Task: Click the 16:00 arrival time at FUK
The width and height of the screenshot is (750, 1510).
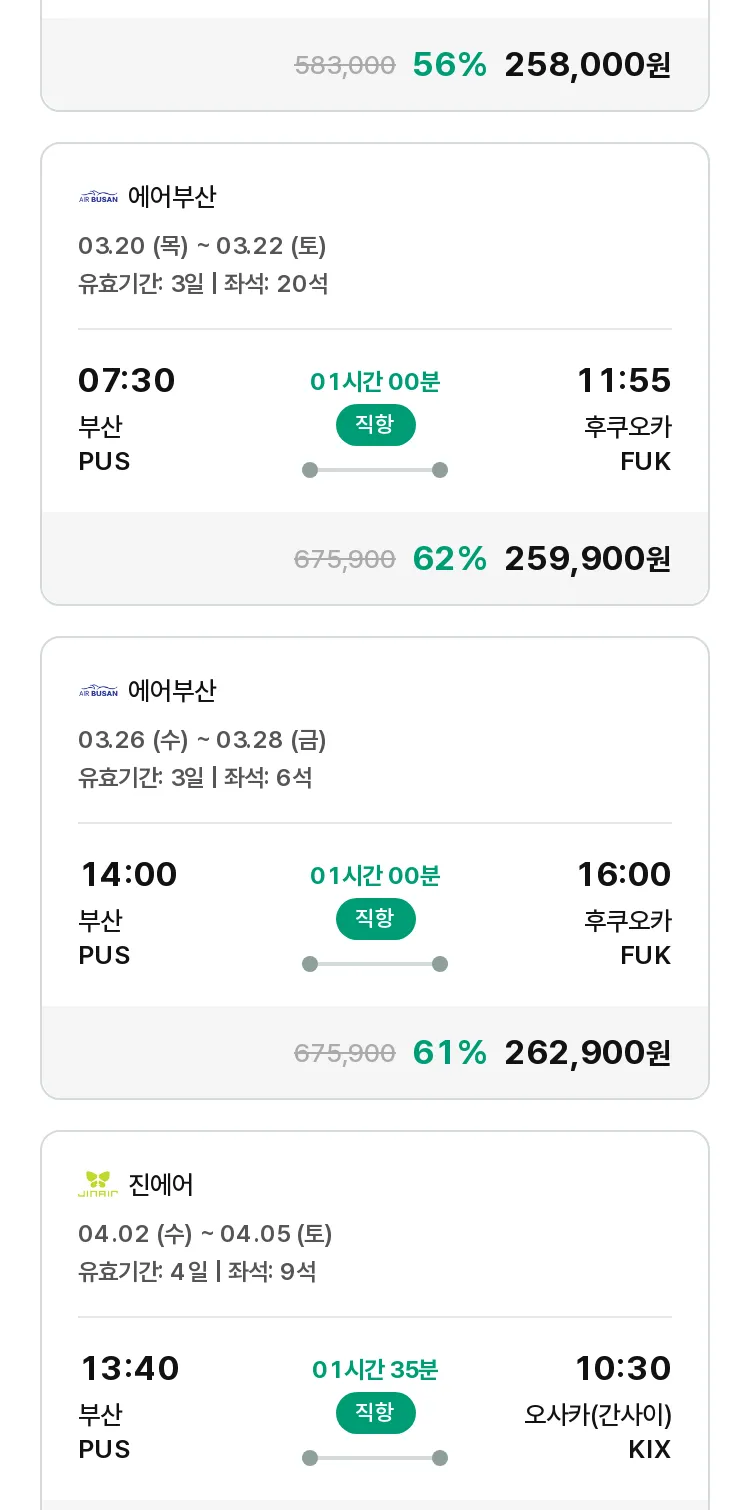Action: coord(624,875)
